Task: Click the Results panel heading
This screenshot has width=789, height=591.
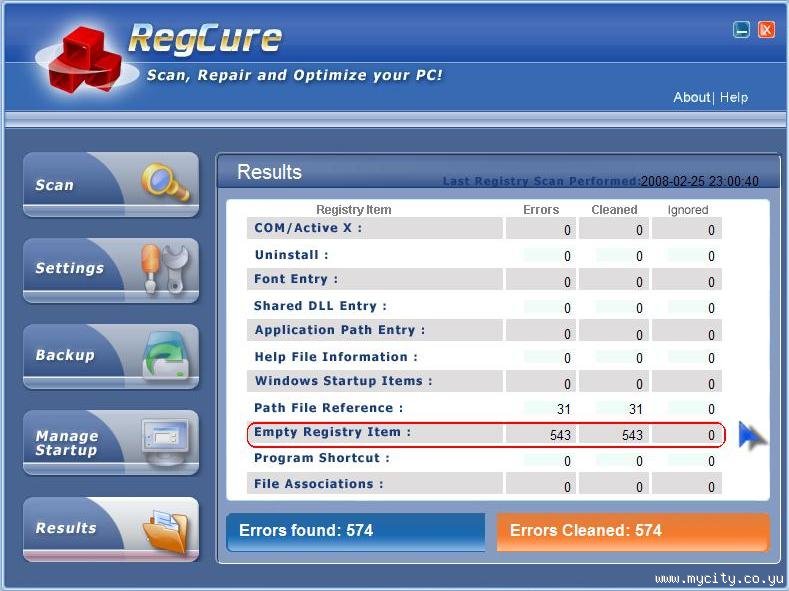Action: (x=269, y=172)
